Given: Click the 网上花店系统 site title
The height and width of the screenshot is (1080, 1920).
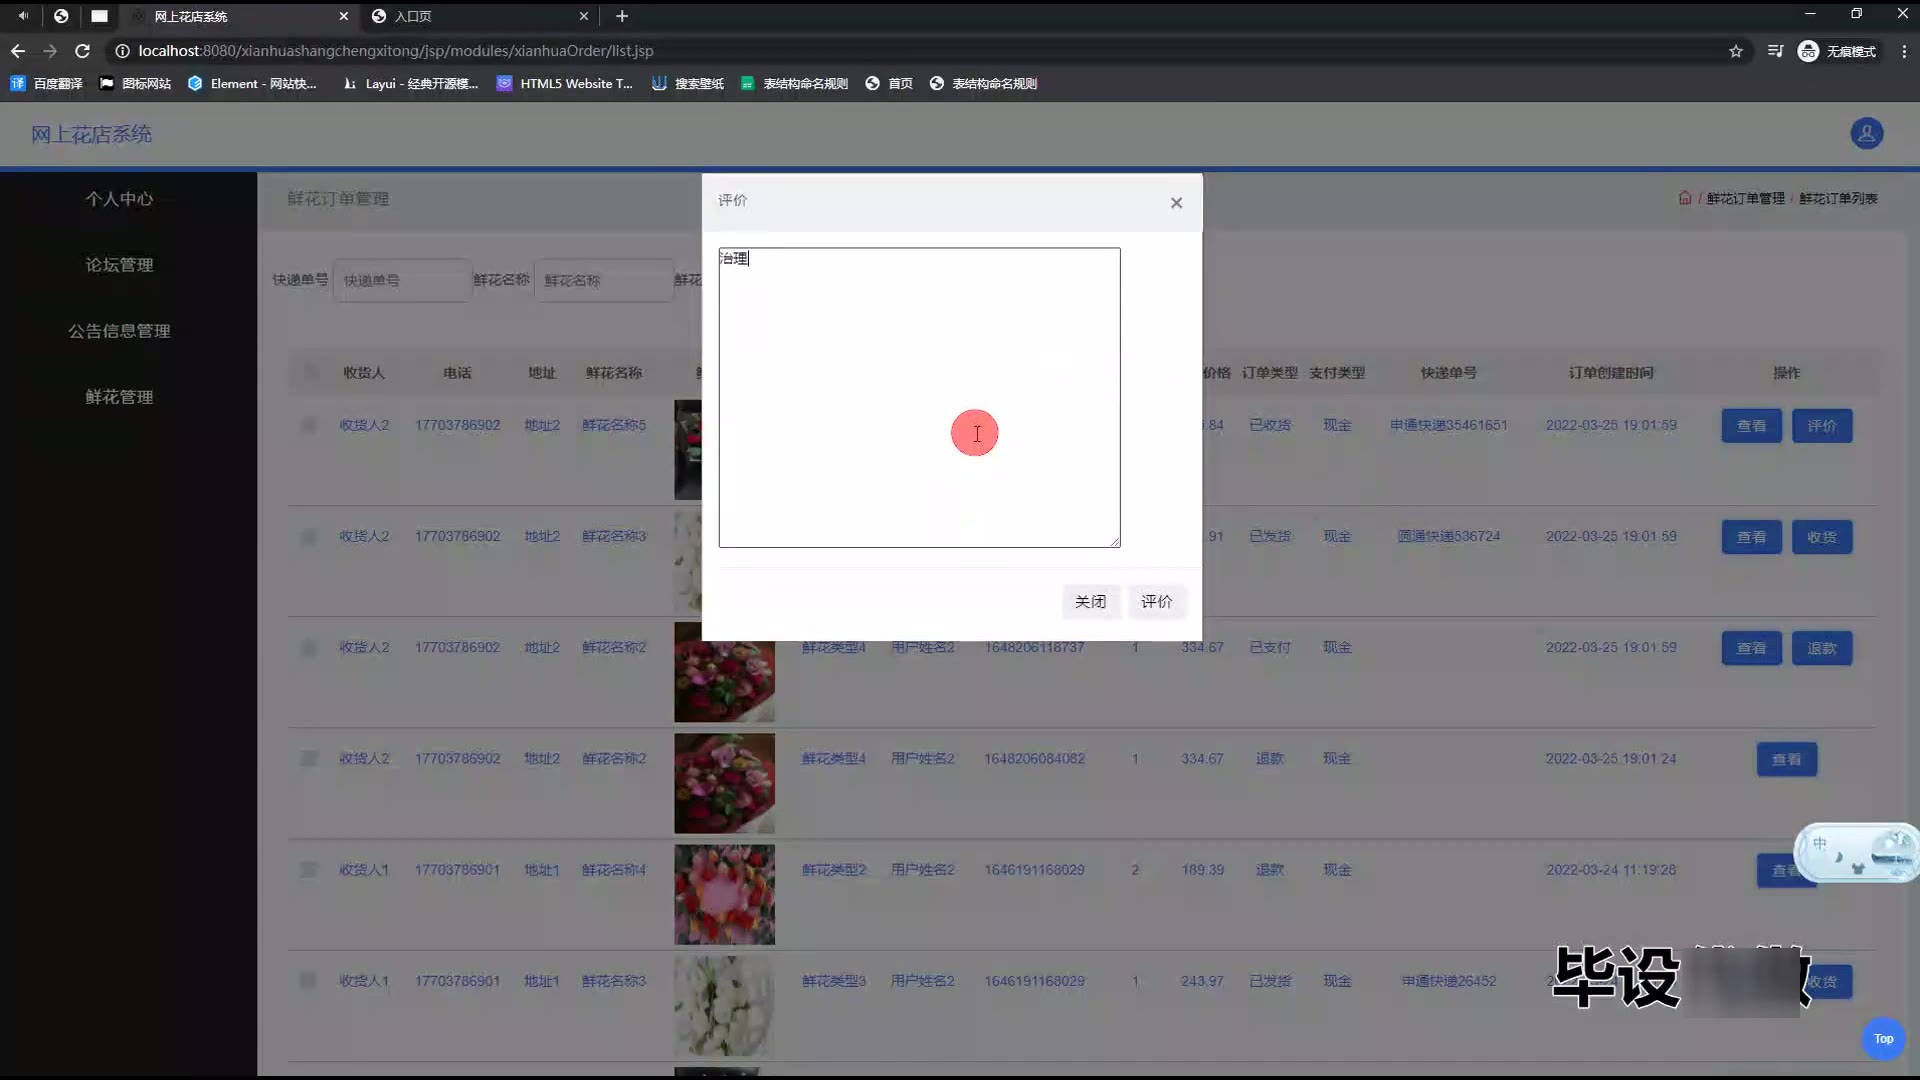Looking at the screenshot, I should click(91, 134).
